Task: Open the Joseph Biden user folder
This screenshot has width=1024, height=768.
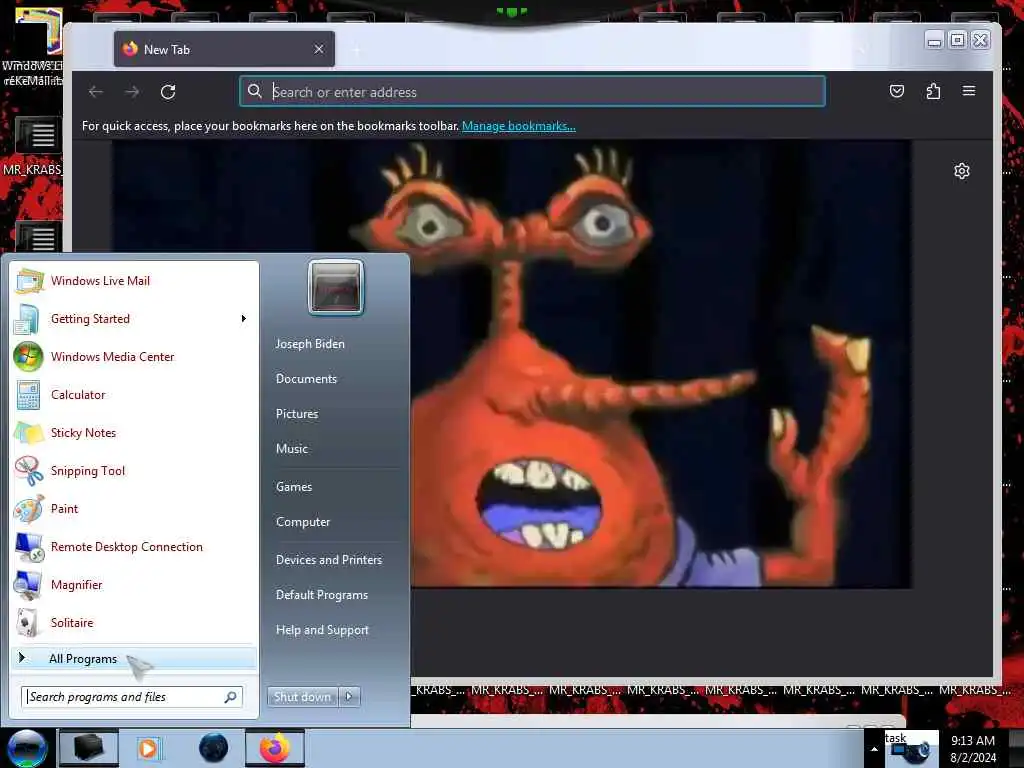Action: coord(310,344)
